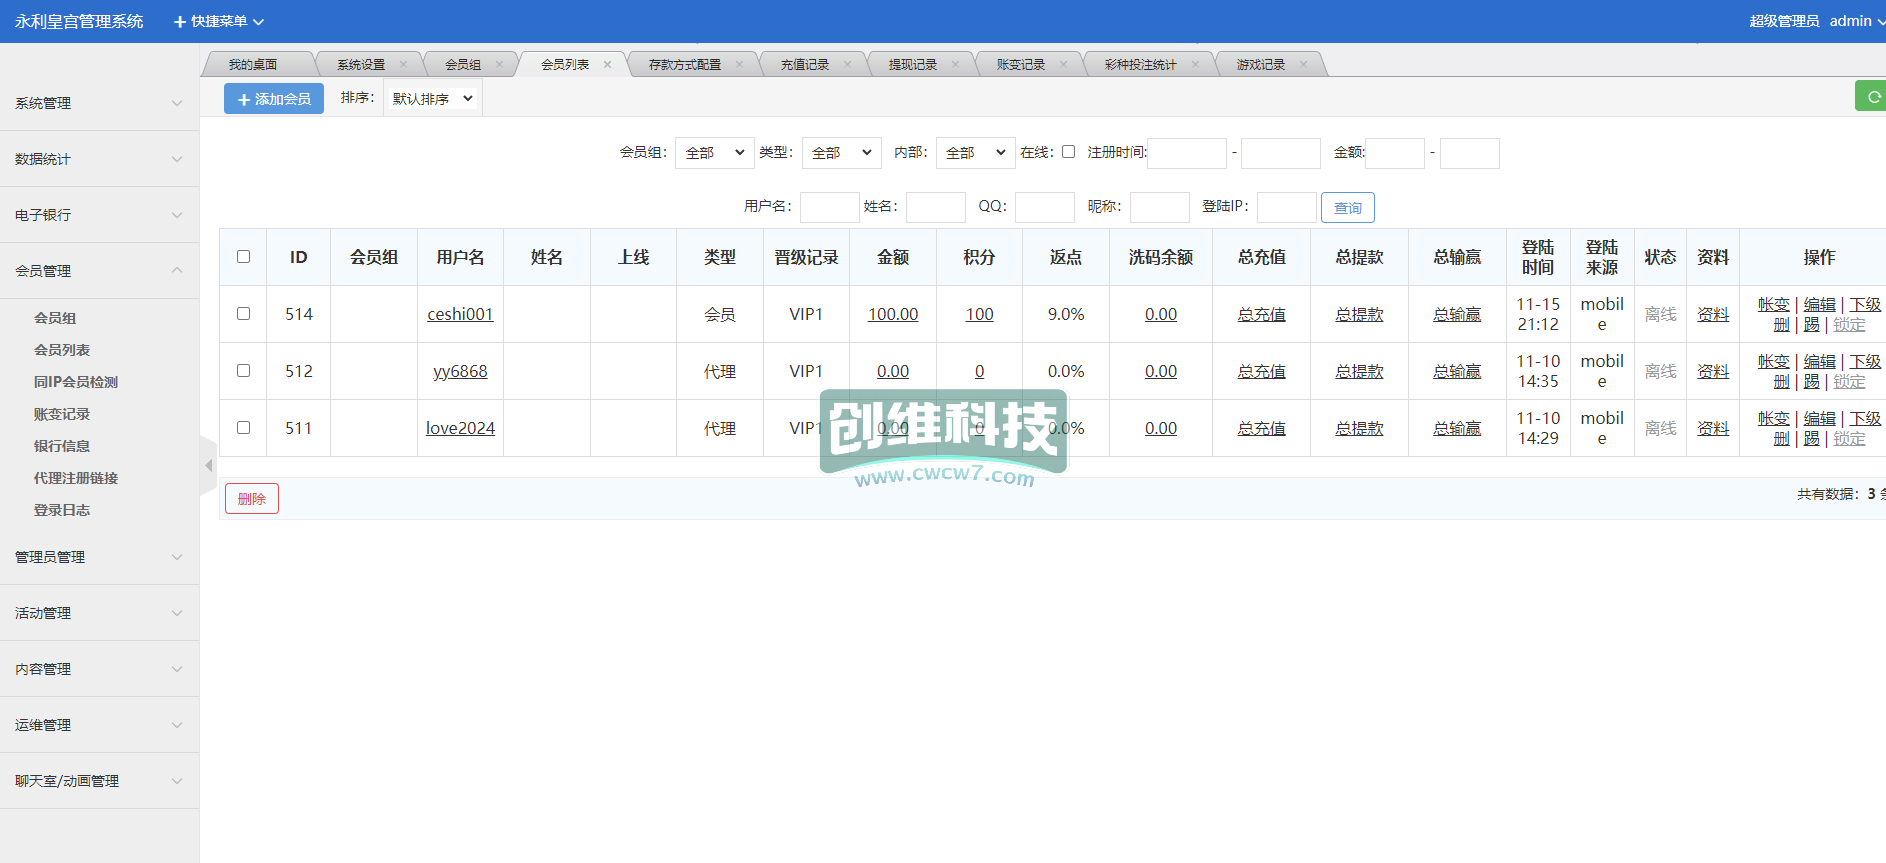Click 编辑 edit link in ceshi001 row
Screen dimensions: 1886x863
coord(1820,304)
